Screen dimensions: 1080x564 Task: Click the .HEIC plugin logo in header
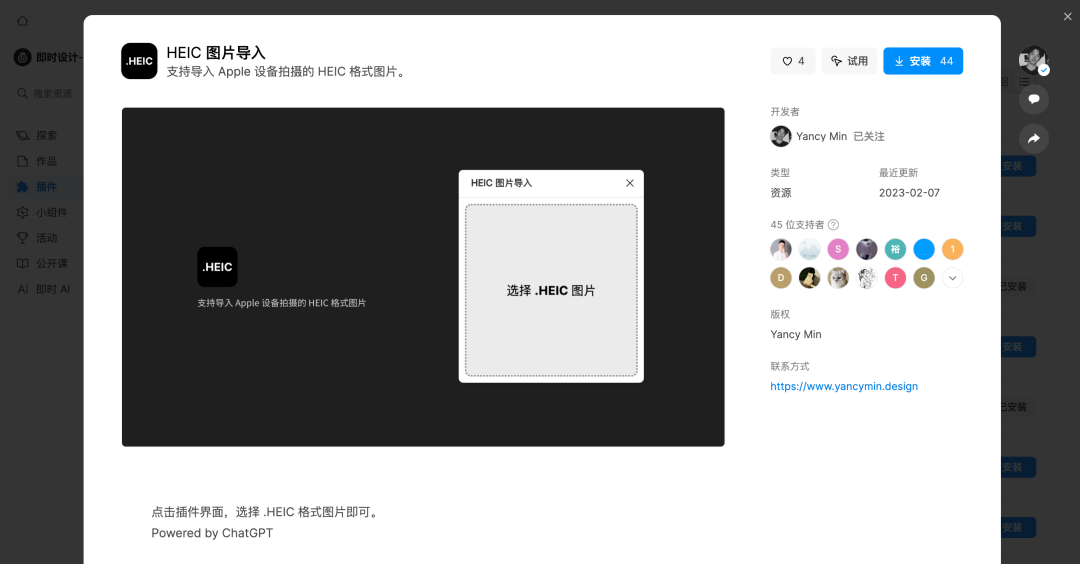(x=139, y=61)
